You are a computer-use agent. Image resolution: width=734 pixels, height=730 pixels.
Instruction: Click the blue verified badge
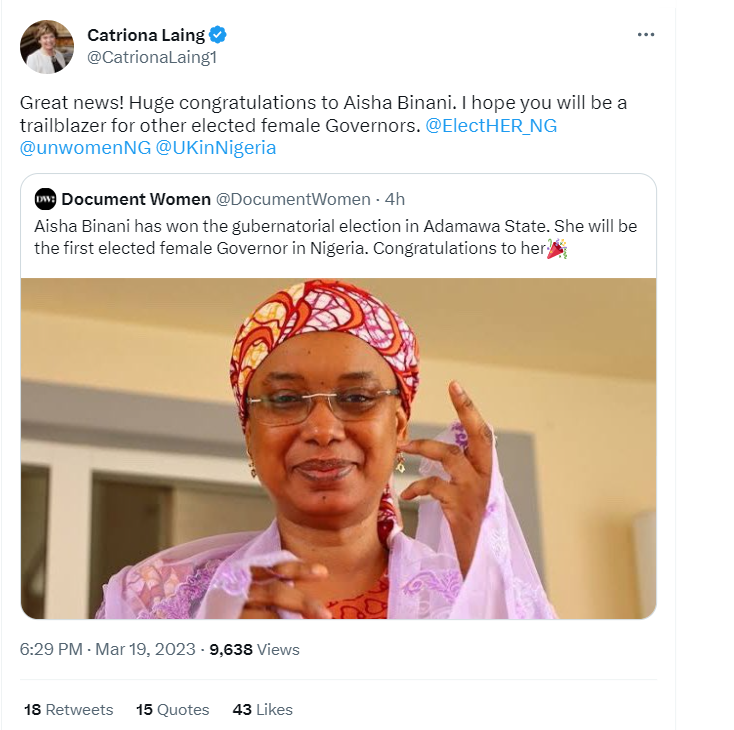coord(218,35)
